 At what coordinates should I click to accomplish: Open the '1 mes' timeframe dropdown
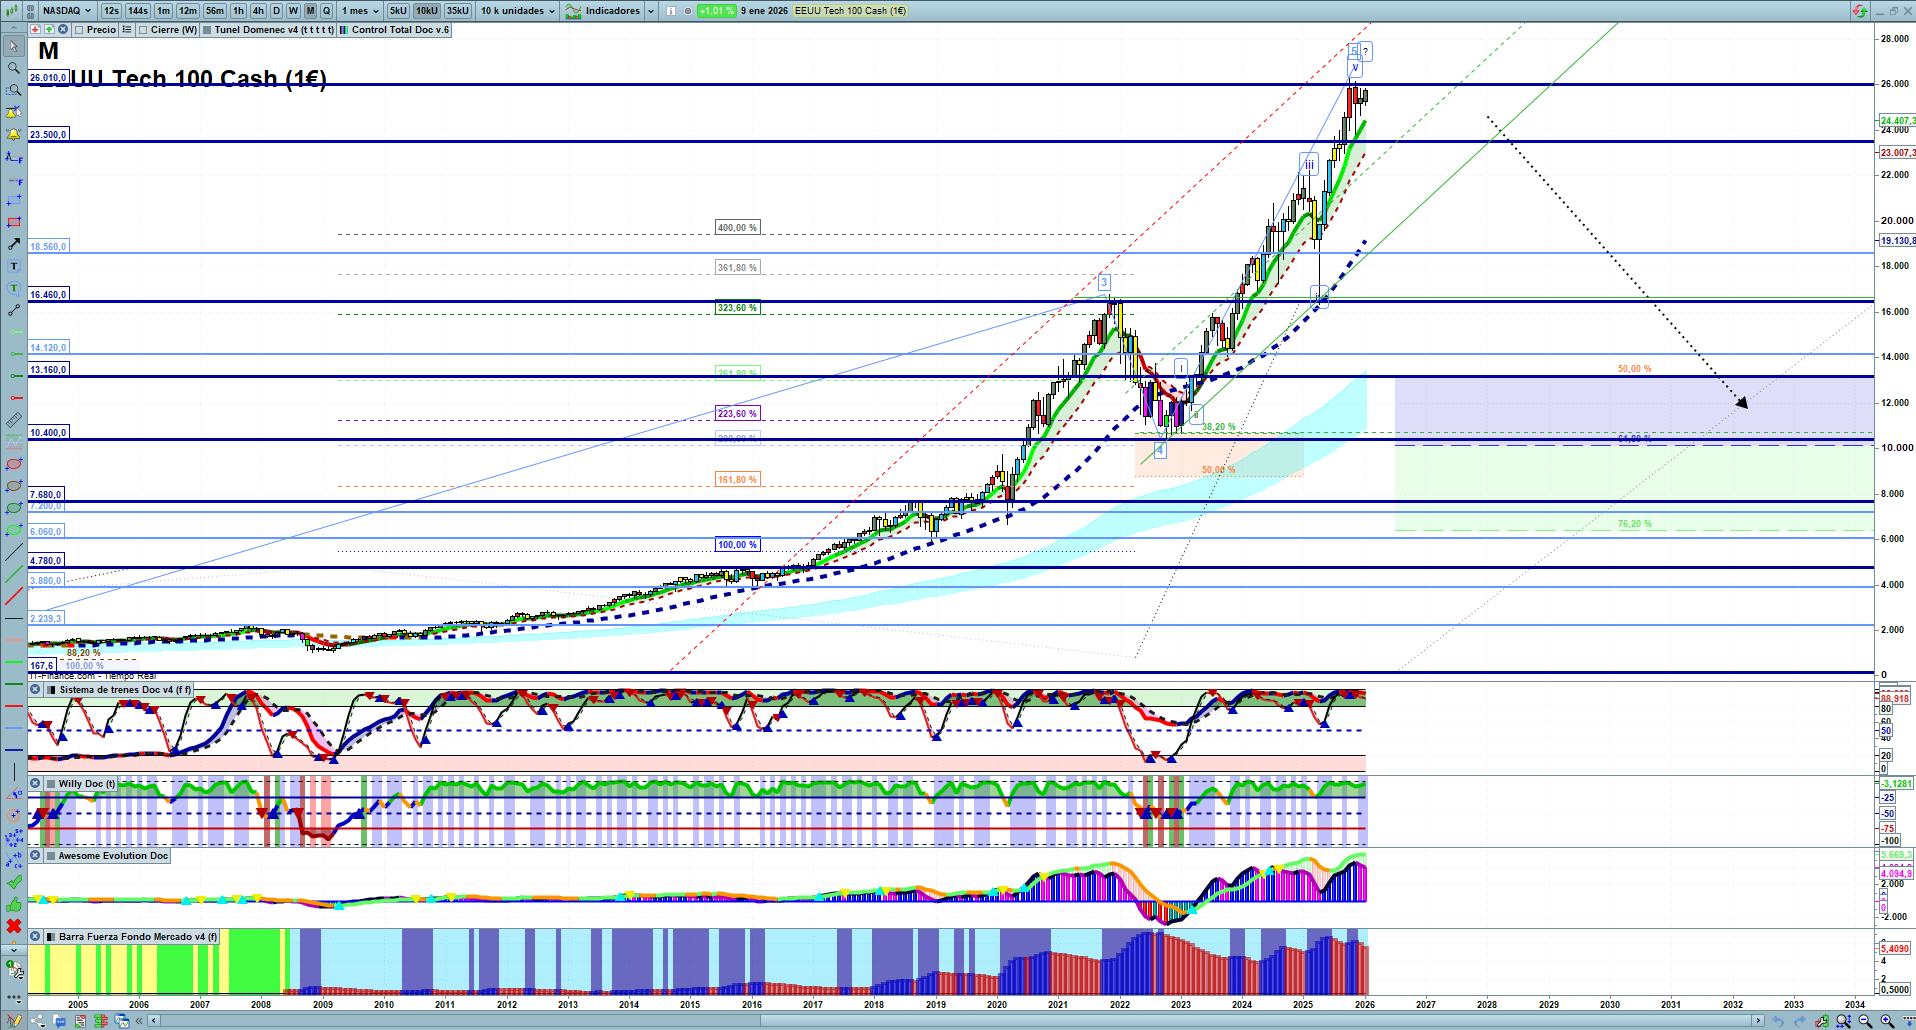coord(360,11)
